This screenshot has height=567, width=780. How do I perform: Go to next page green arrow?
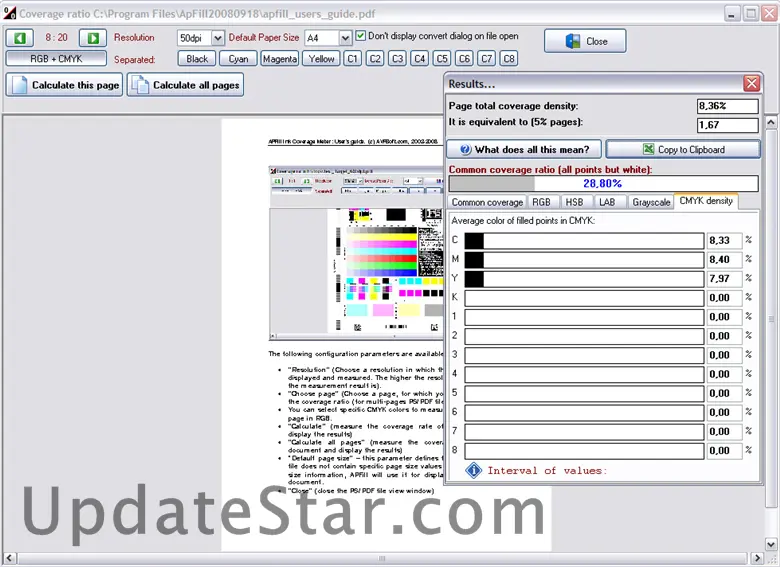tap(93, 38)
